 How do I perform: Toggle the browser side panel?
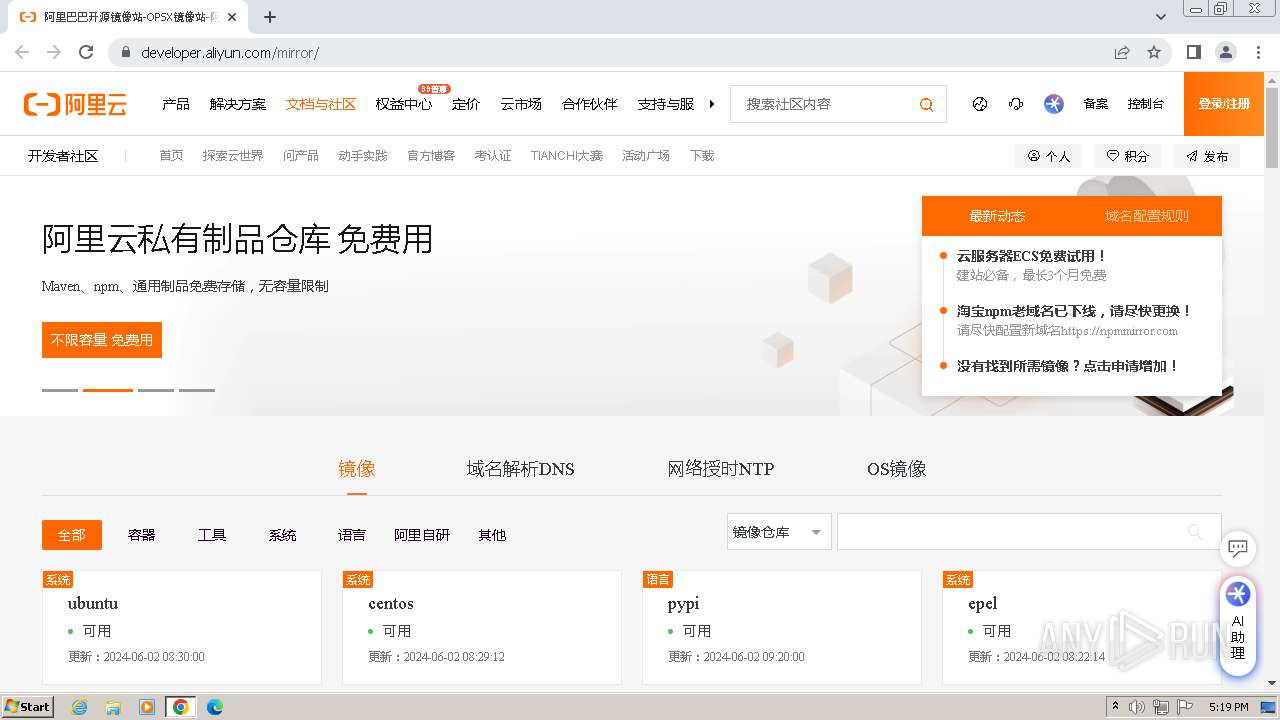coord(1193,52)
